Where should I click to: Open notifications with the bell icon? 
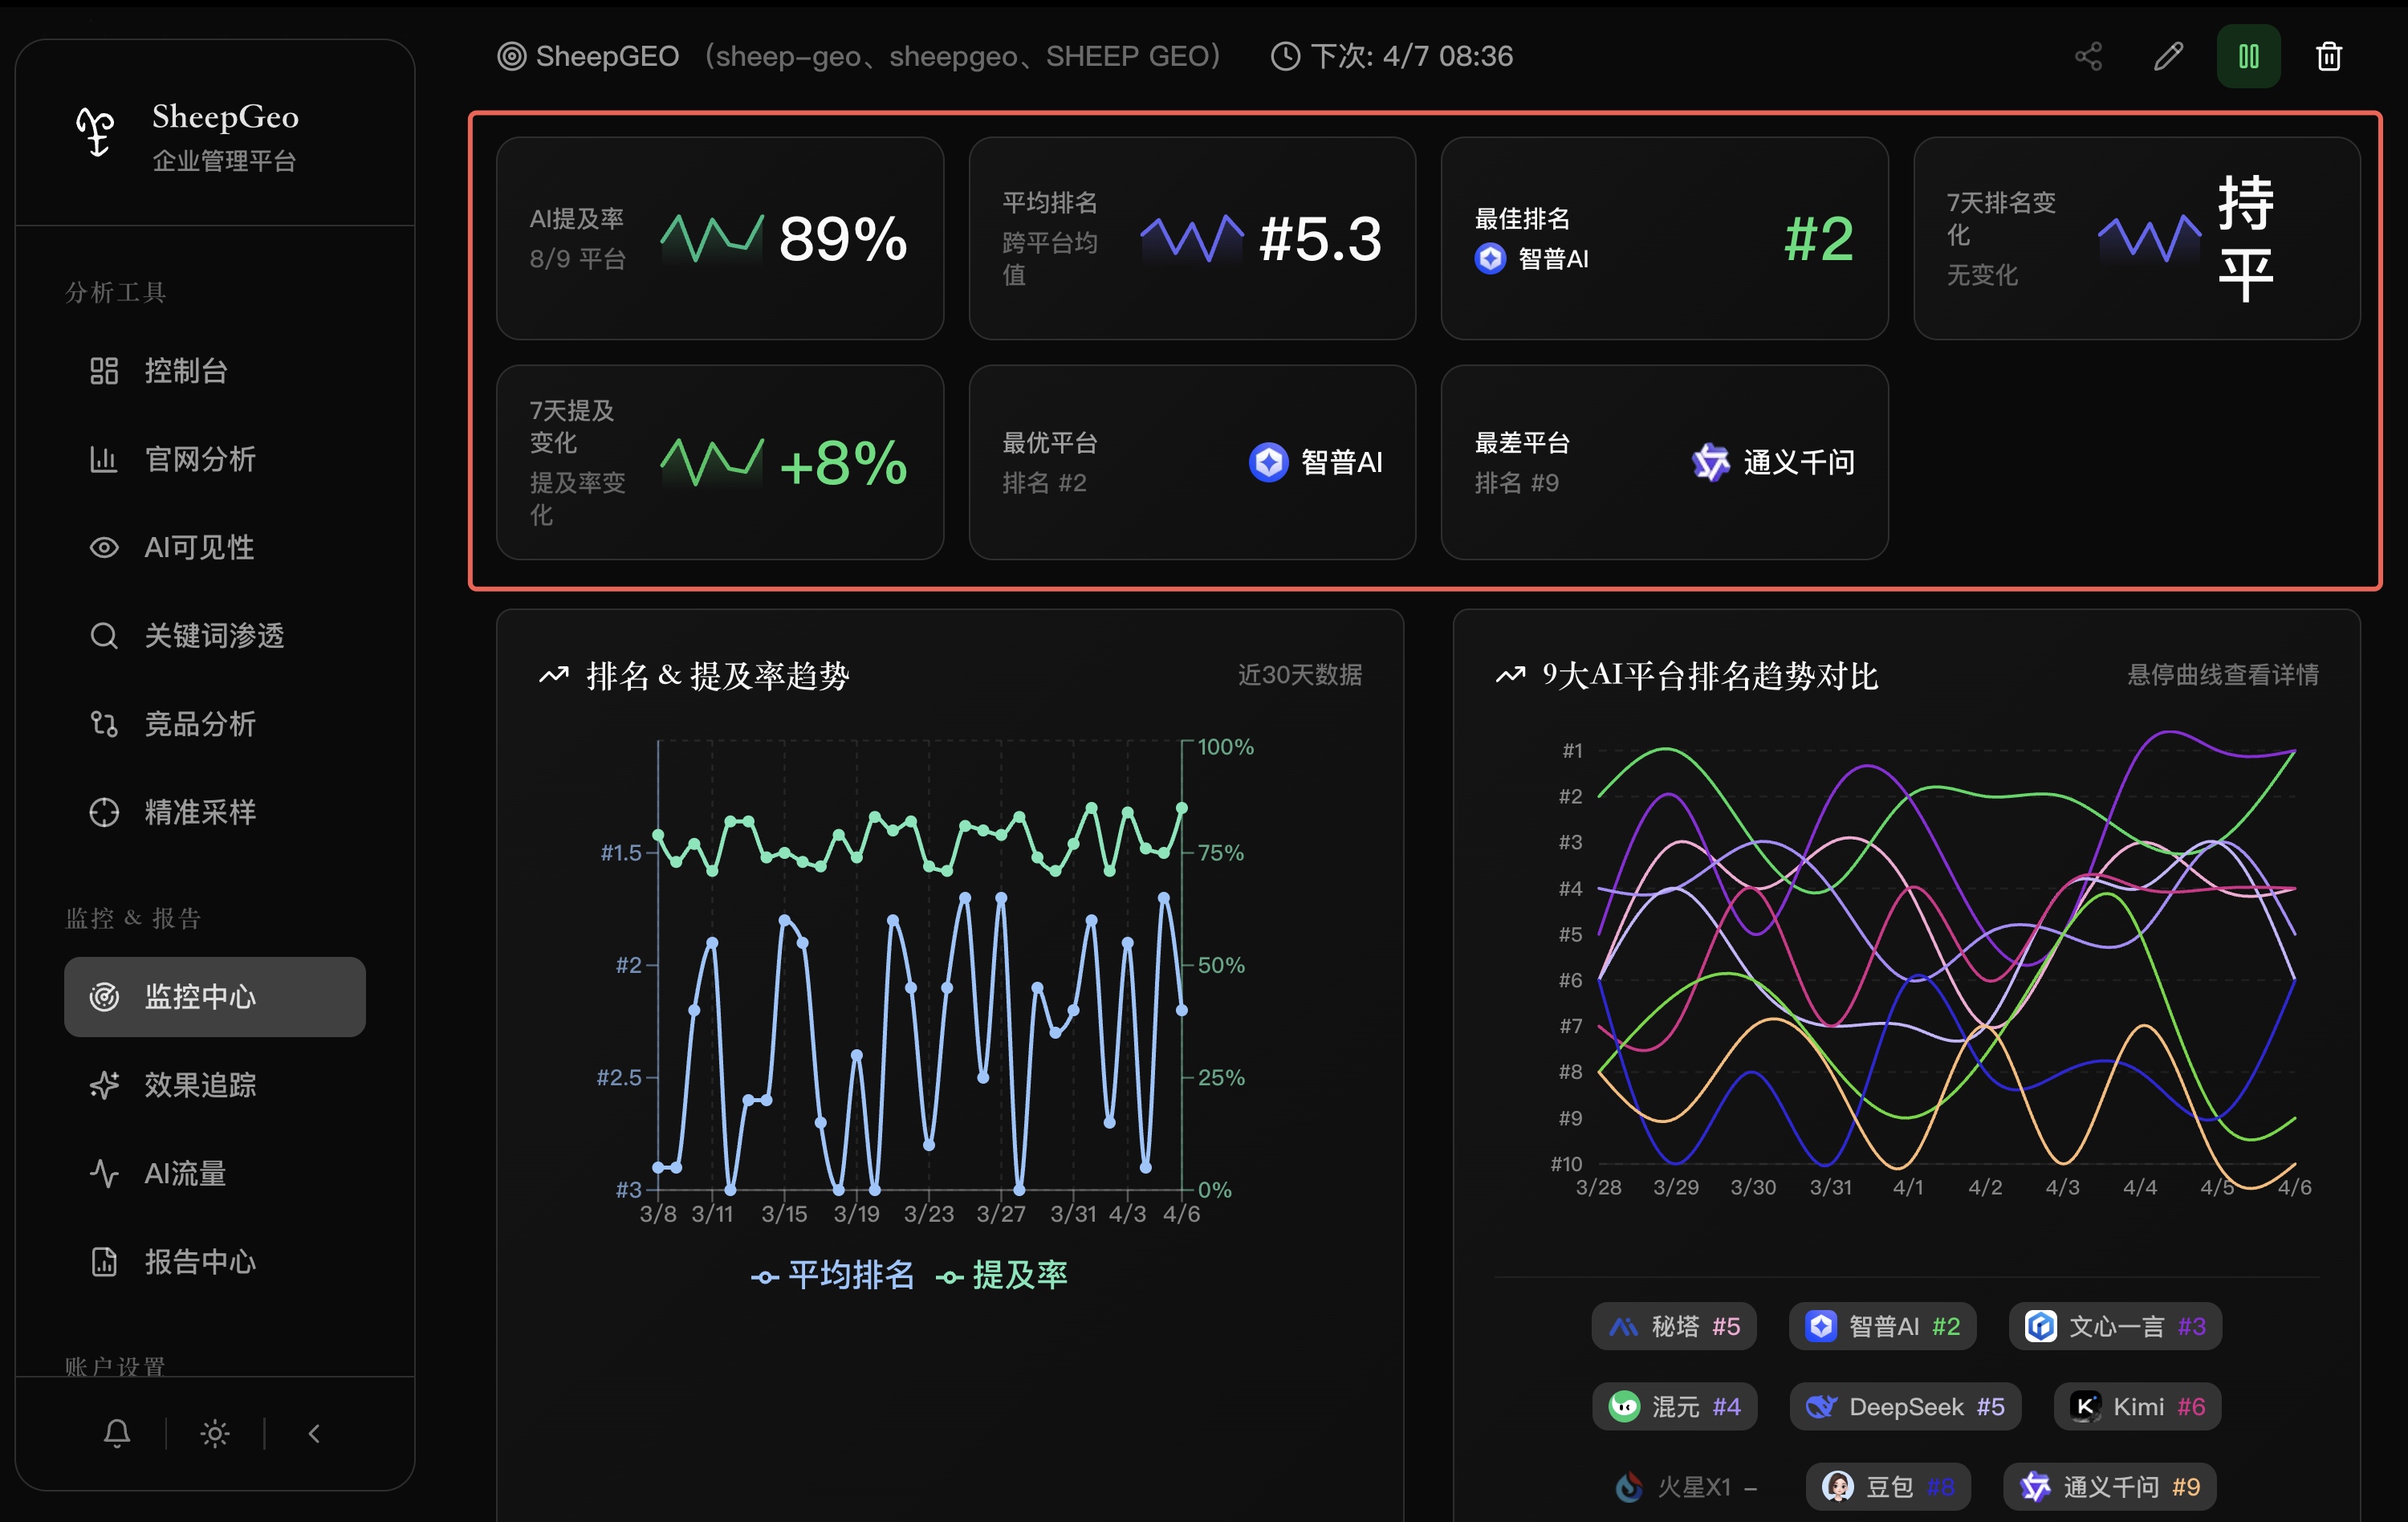click(117, 1433)
